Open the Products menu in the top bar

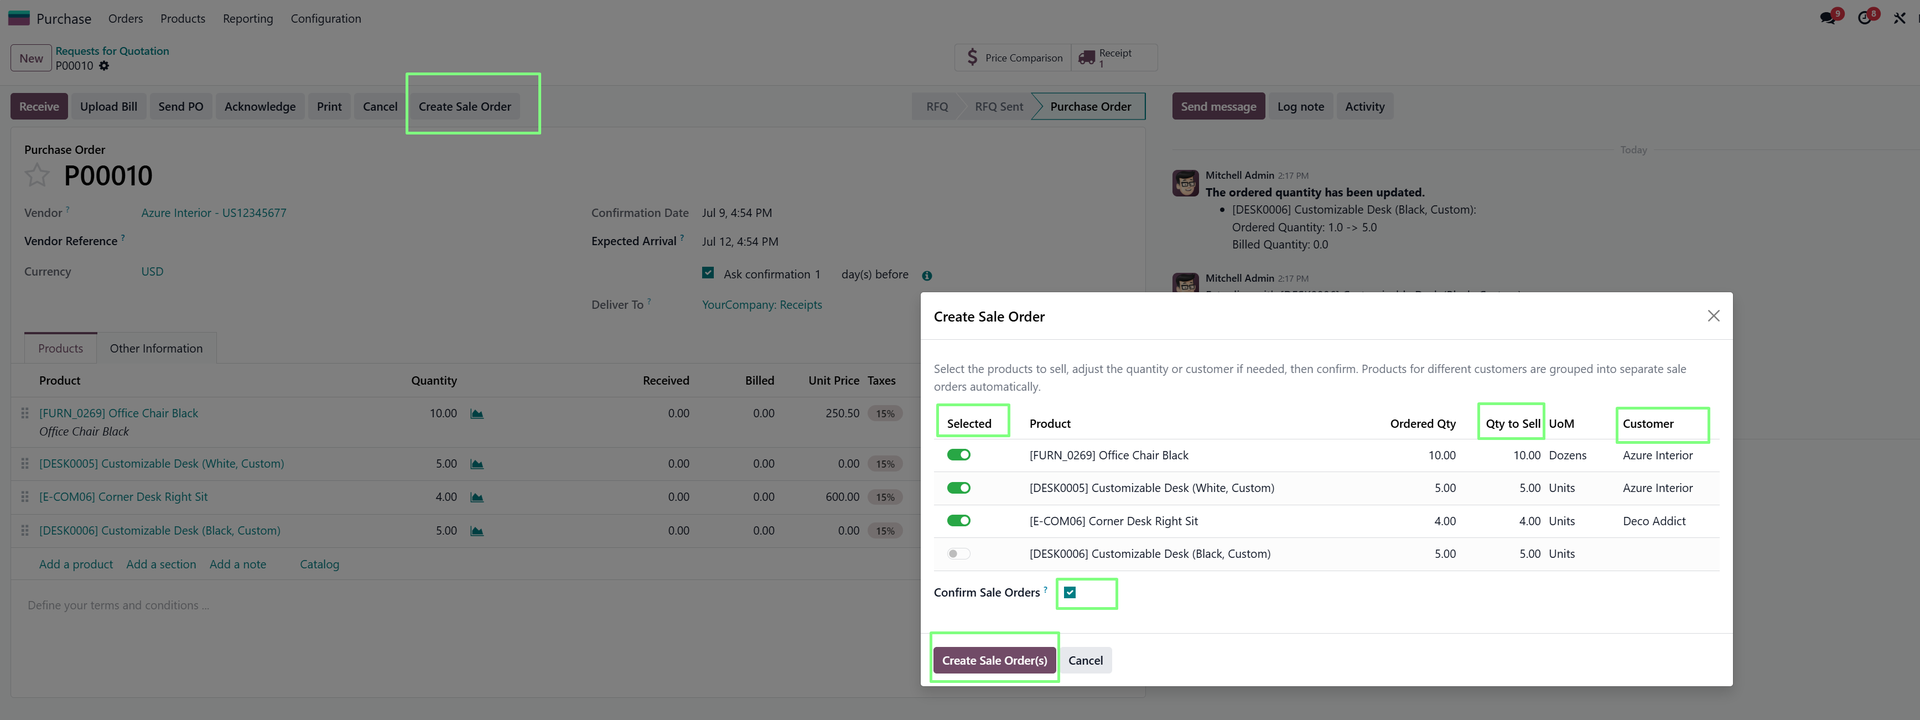[x=183, y=18]
